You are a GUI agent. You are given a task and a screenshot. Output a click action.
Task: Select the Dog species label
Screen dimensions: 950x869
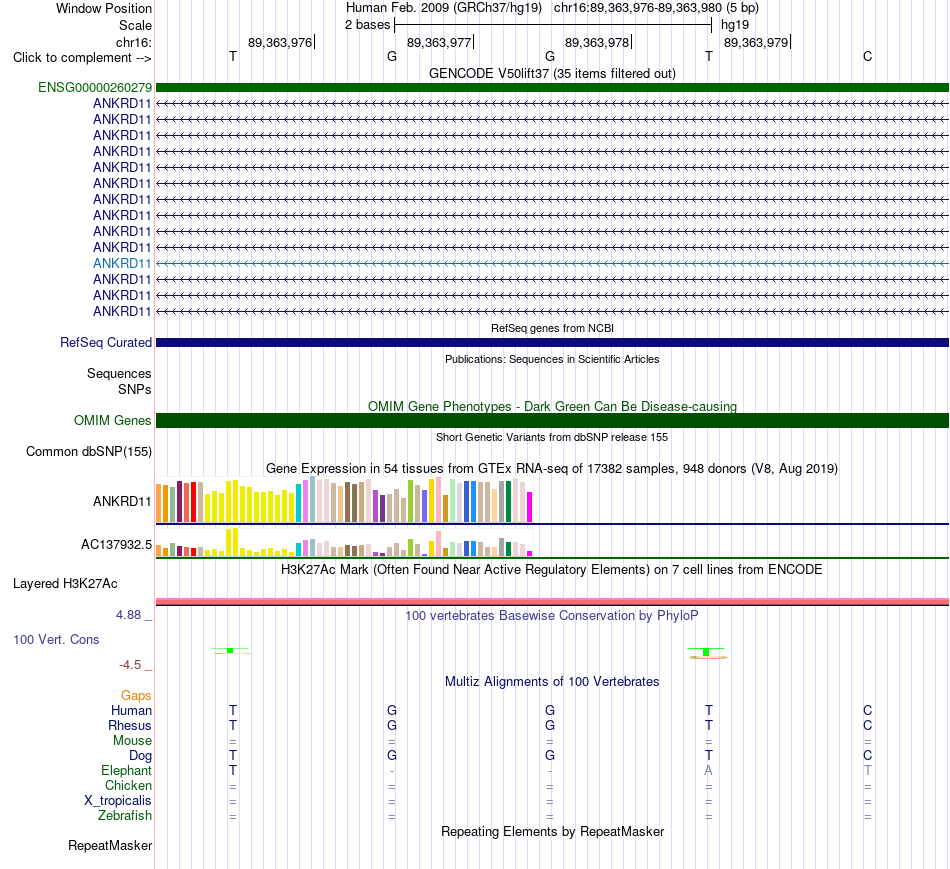[x=140, y=755]
